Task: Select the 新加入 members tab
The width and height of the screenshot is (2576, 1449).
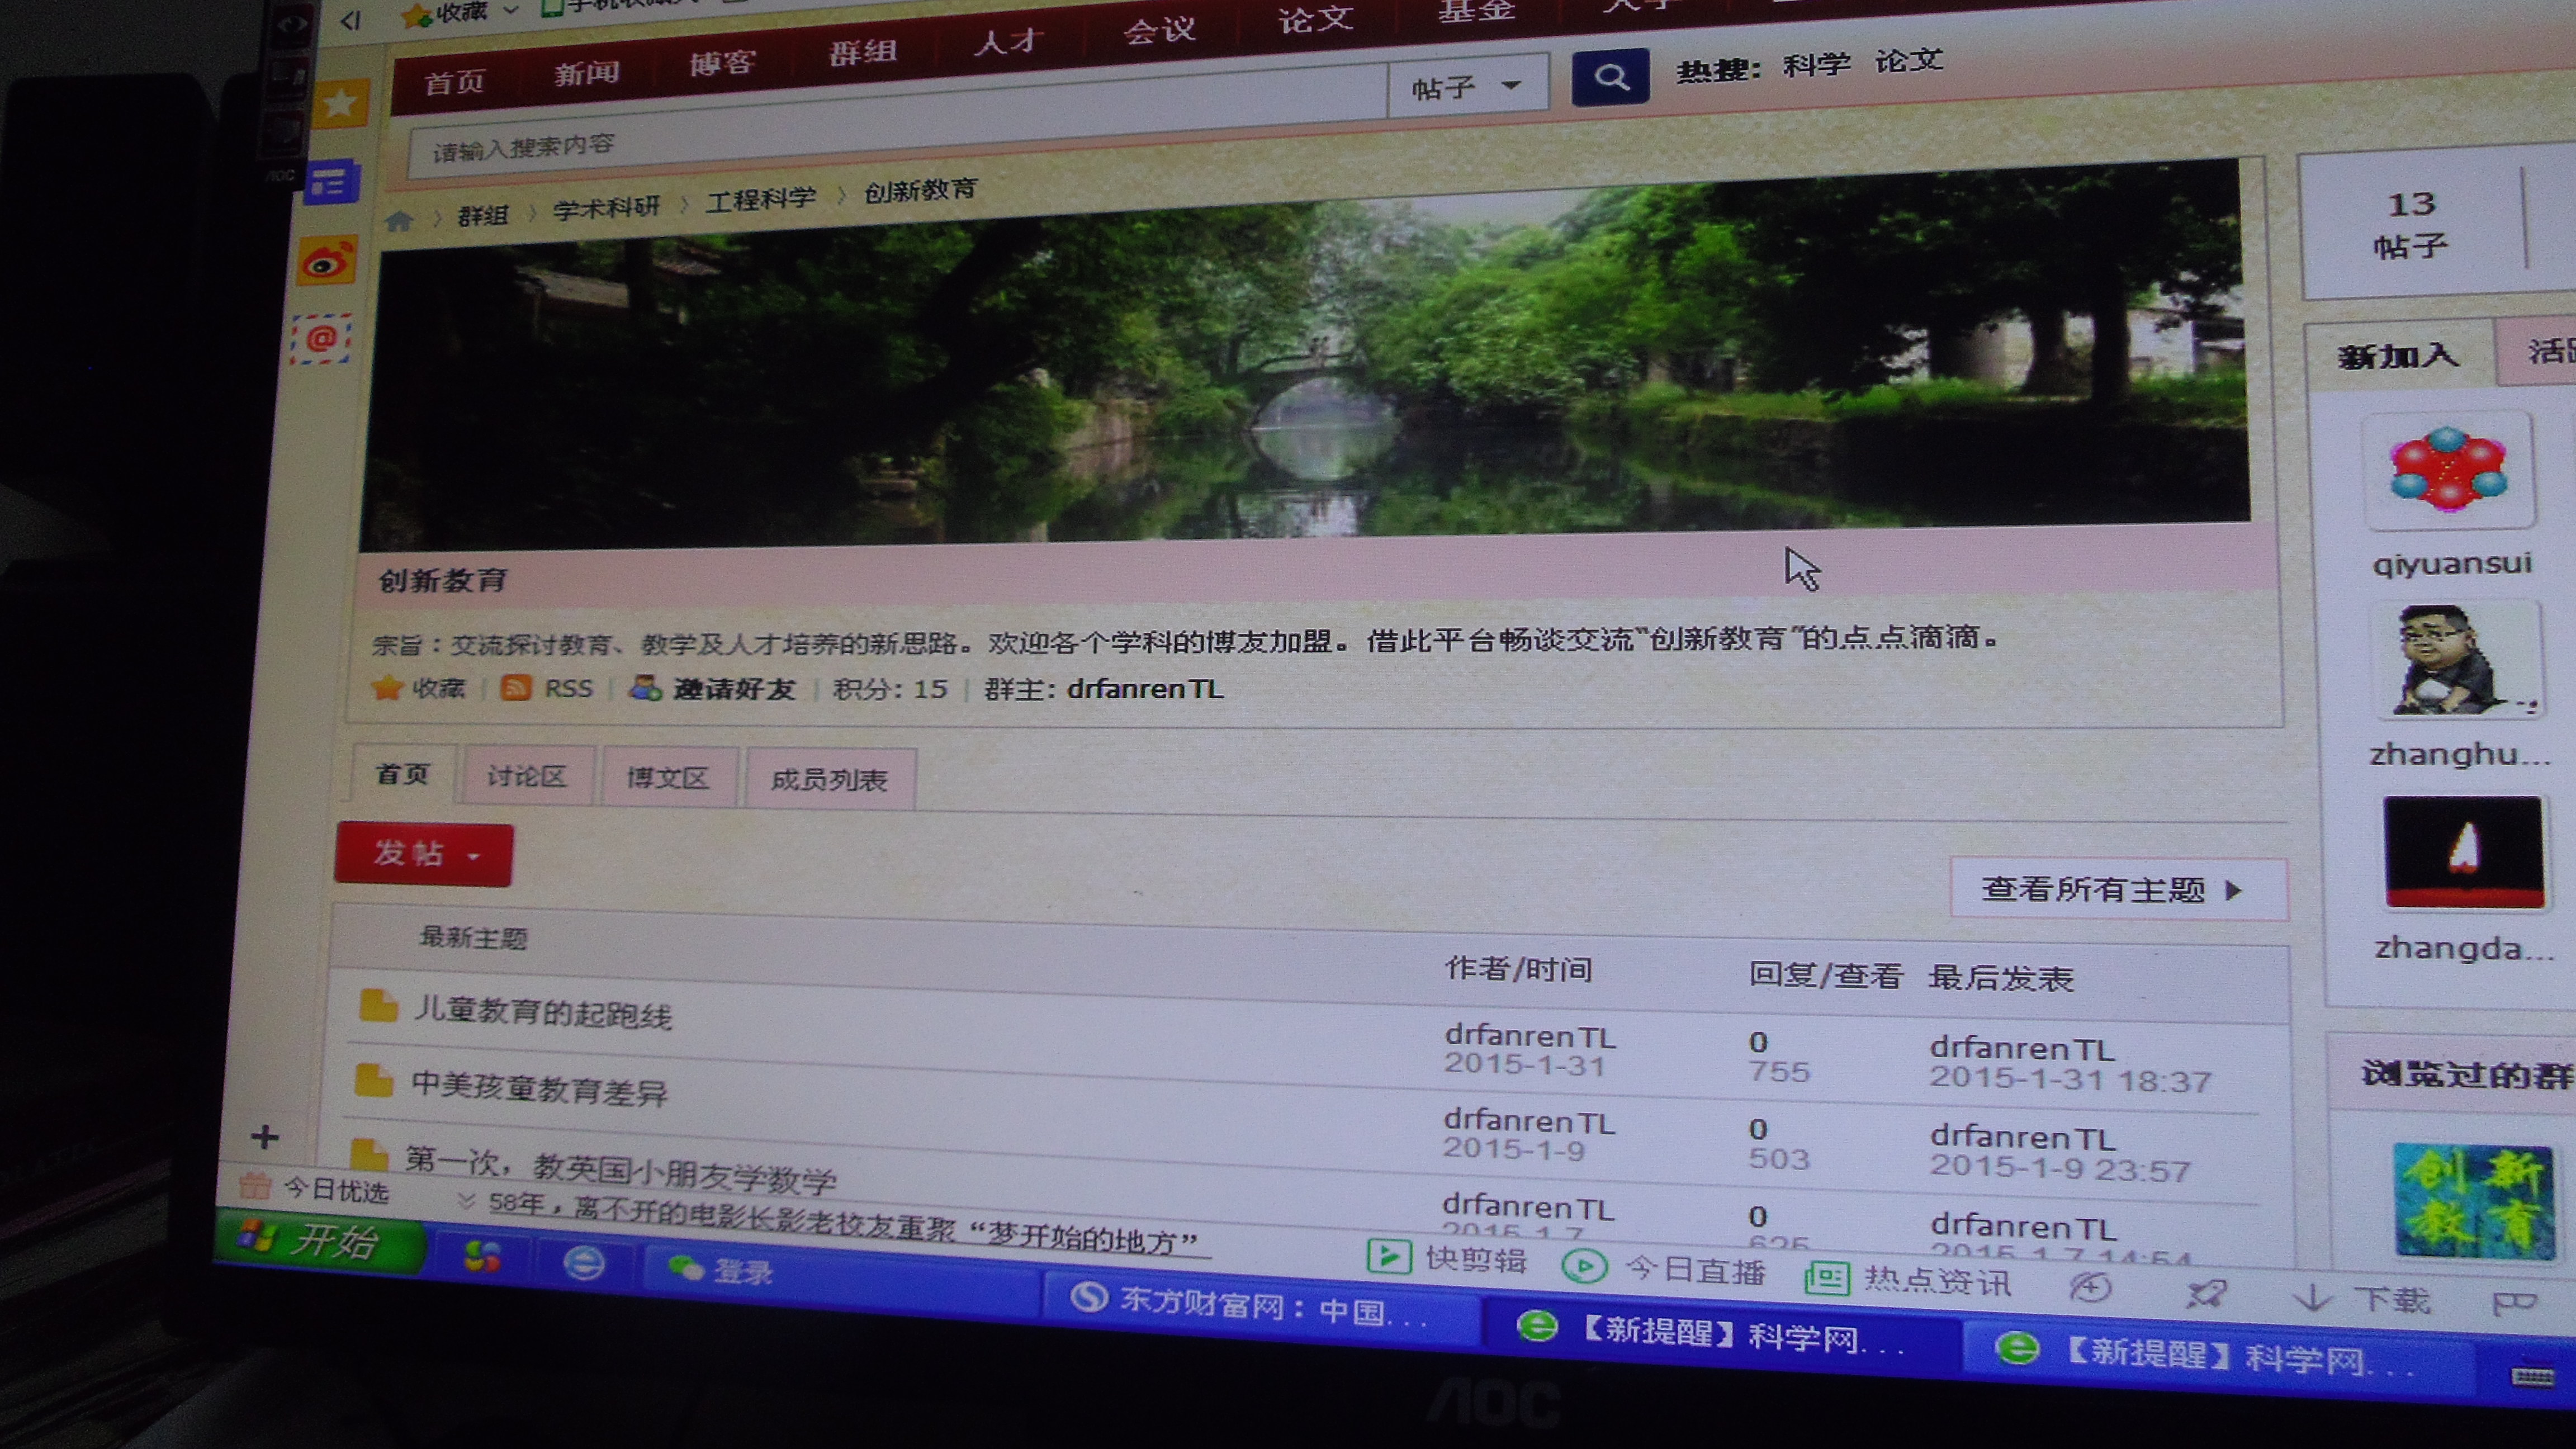Action: point(2398,354)
